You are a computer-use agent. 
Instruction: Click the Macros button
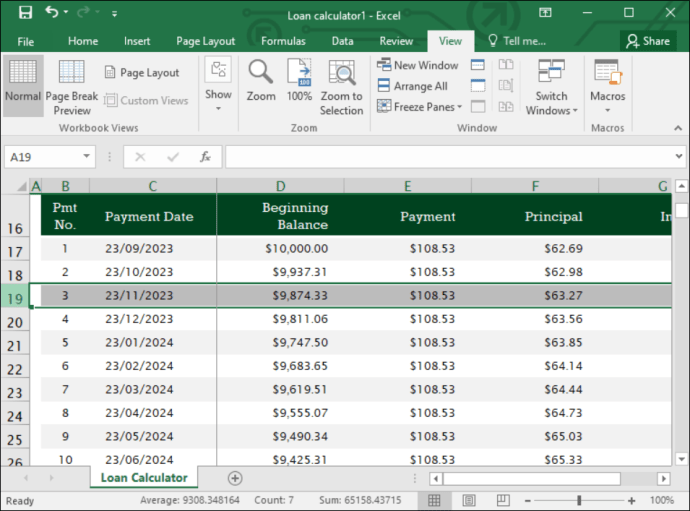(607, 87)
